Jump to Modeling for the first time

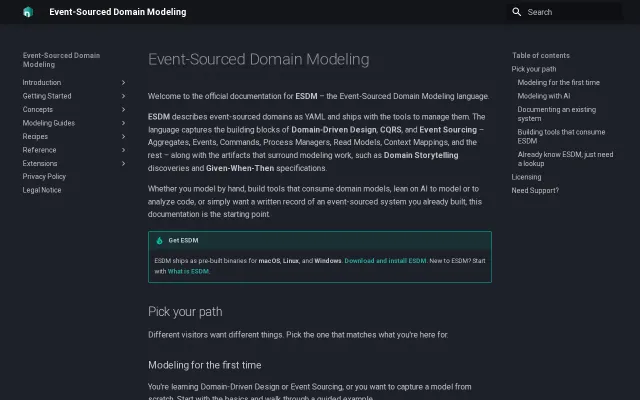coord(558,82)
